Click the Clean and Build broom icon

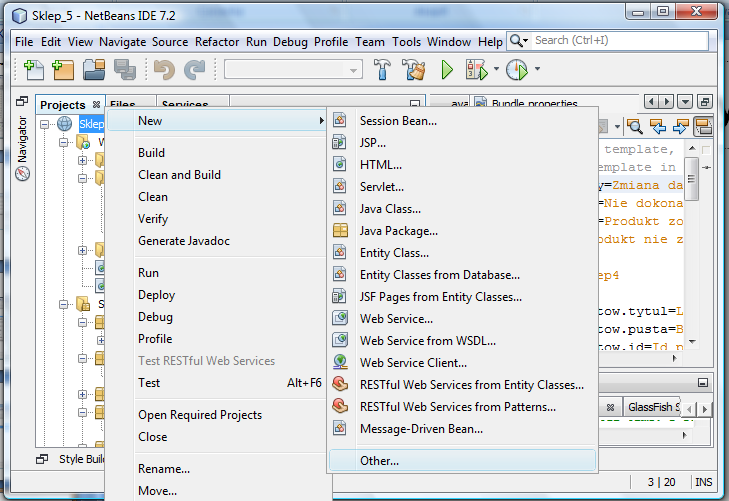(413, 70)
